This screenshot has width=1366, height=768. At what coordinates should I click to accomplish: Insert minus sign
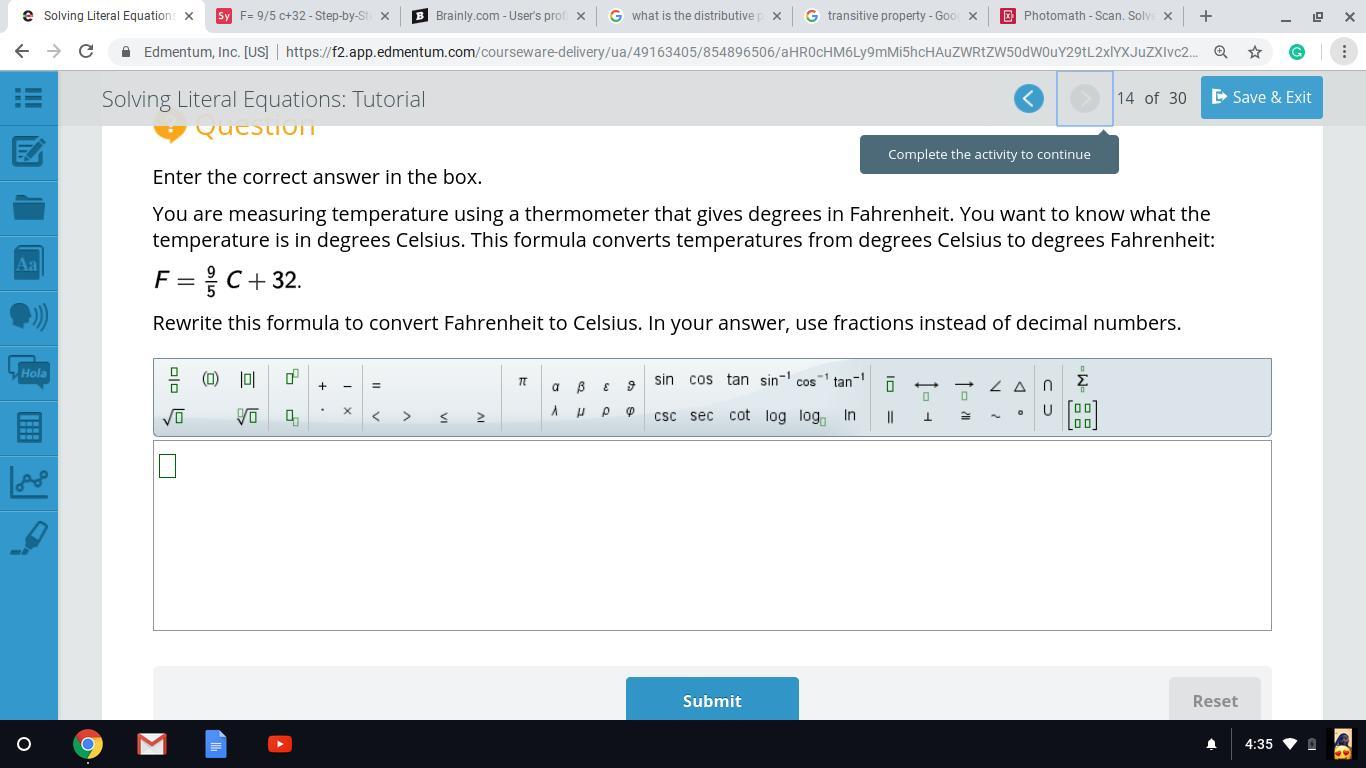pyautogui.click(x=347, y=386)
